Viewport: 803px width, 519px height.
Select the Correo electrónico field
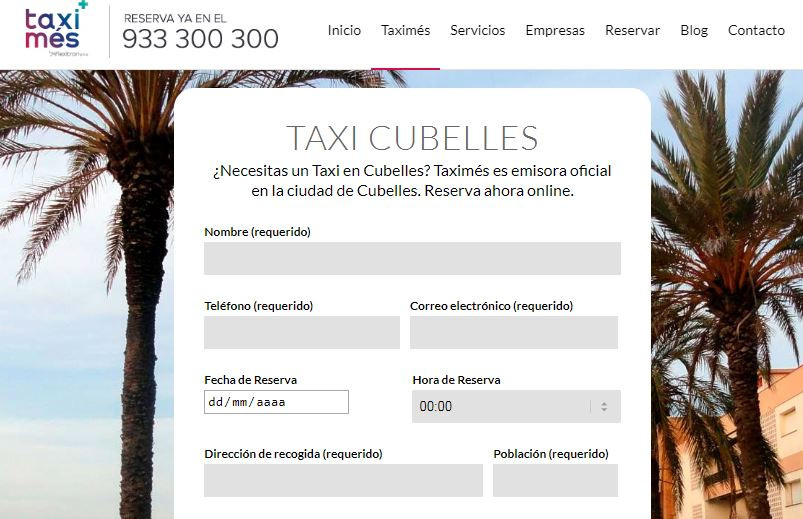[514, 332]
